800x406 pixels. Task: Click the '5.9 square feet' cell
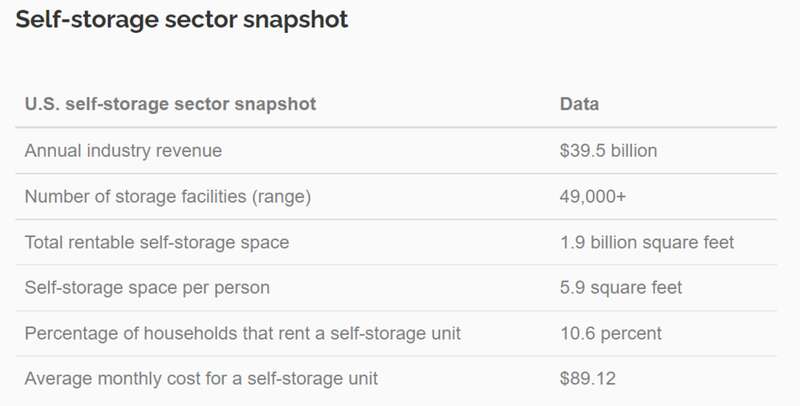621,288
